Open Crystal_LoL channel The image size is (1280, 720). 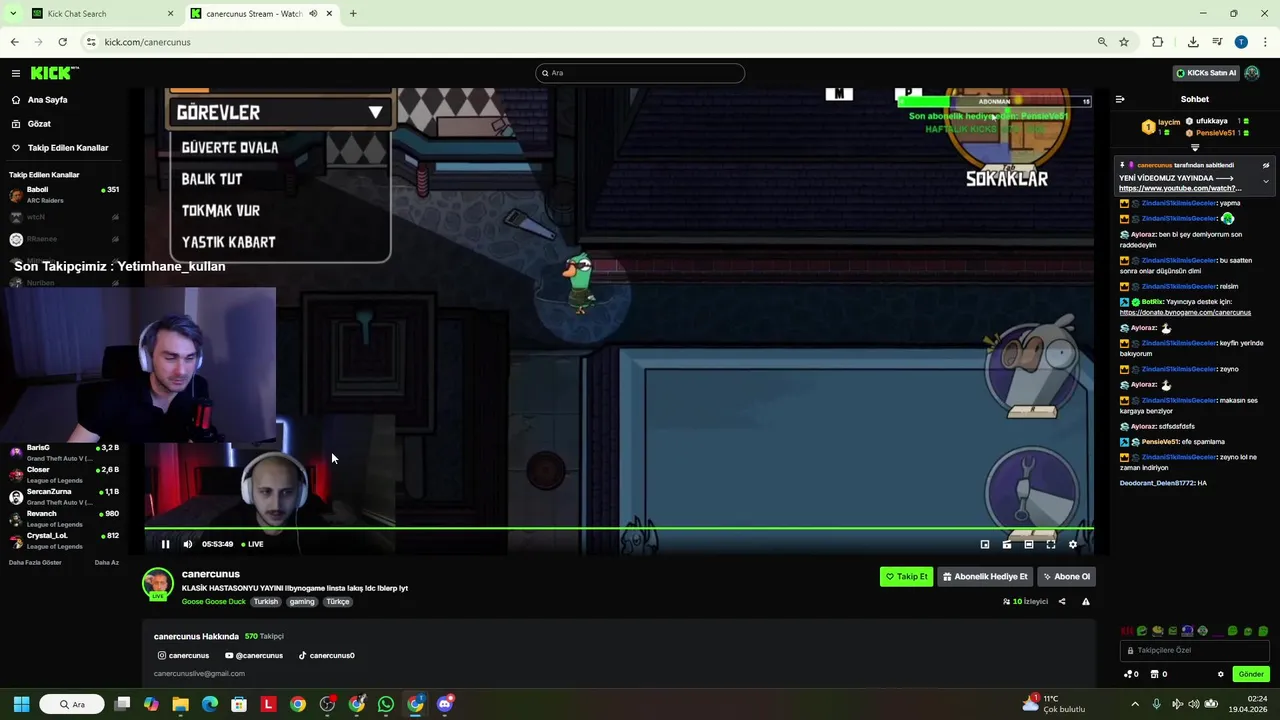pyautogui.click(x=64, y=541)
